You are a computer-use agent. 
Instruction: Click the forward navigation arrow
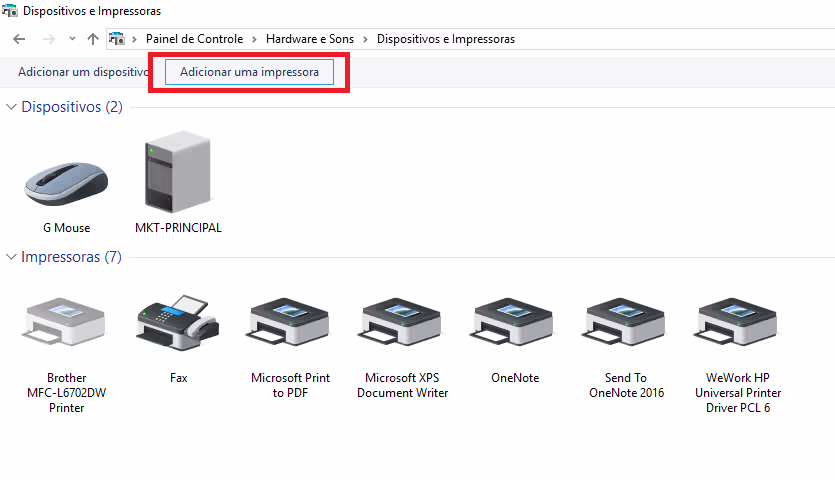coord(48,39)
